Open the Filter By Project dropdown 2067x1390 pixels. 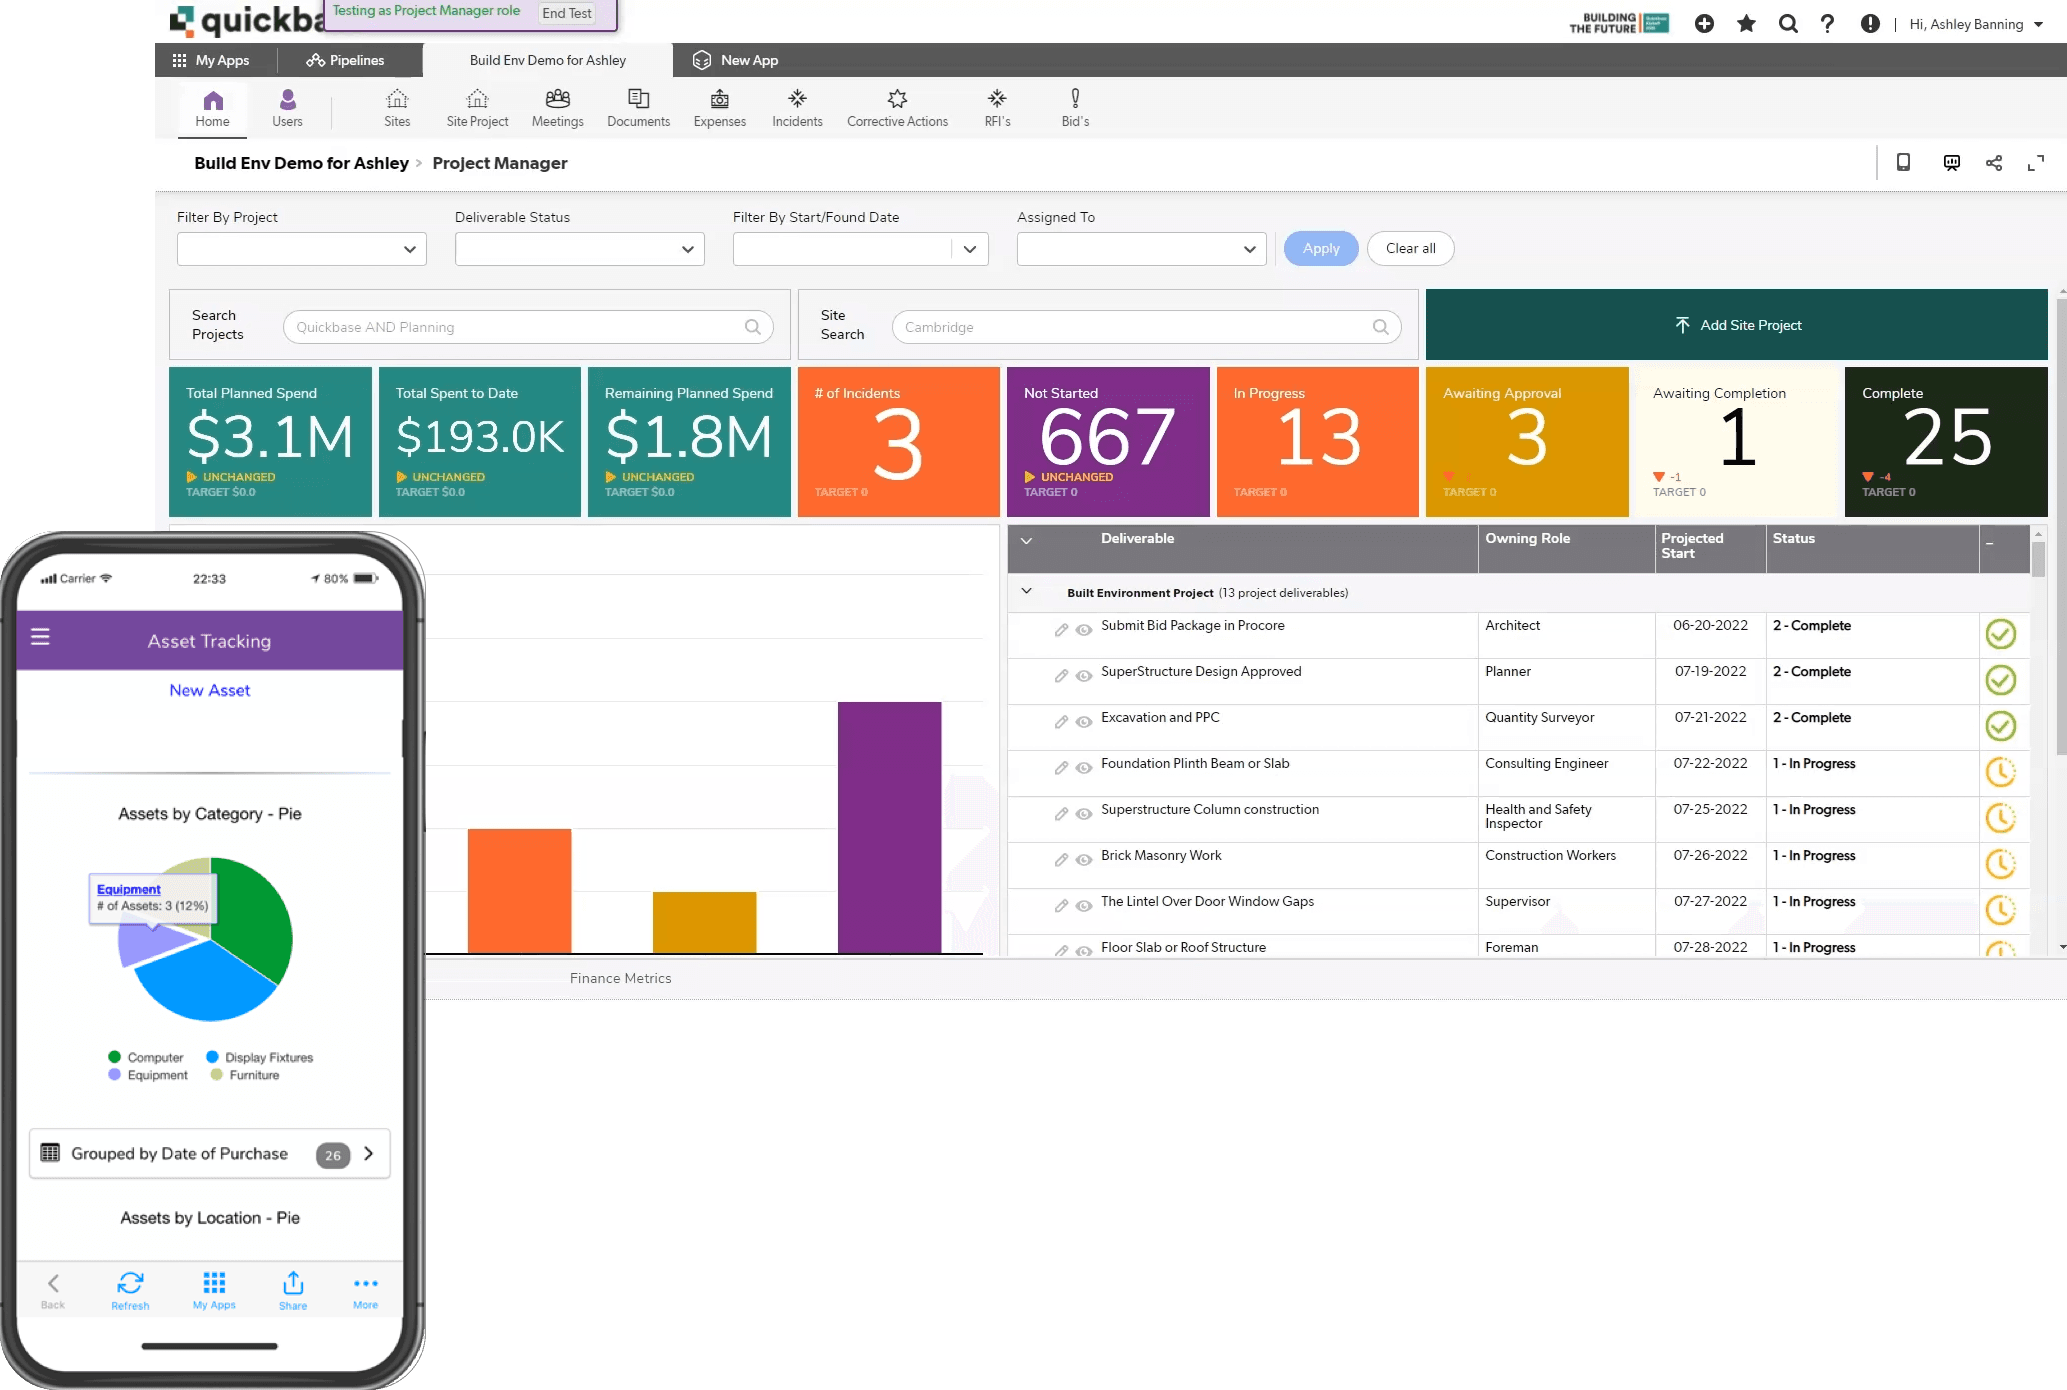(x=300, y=249)
